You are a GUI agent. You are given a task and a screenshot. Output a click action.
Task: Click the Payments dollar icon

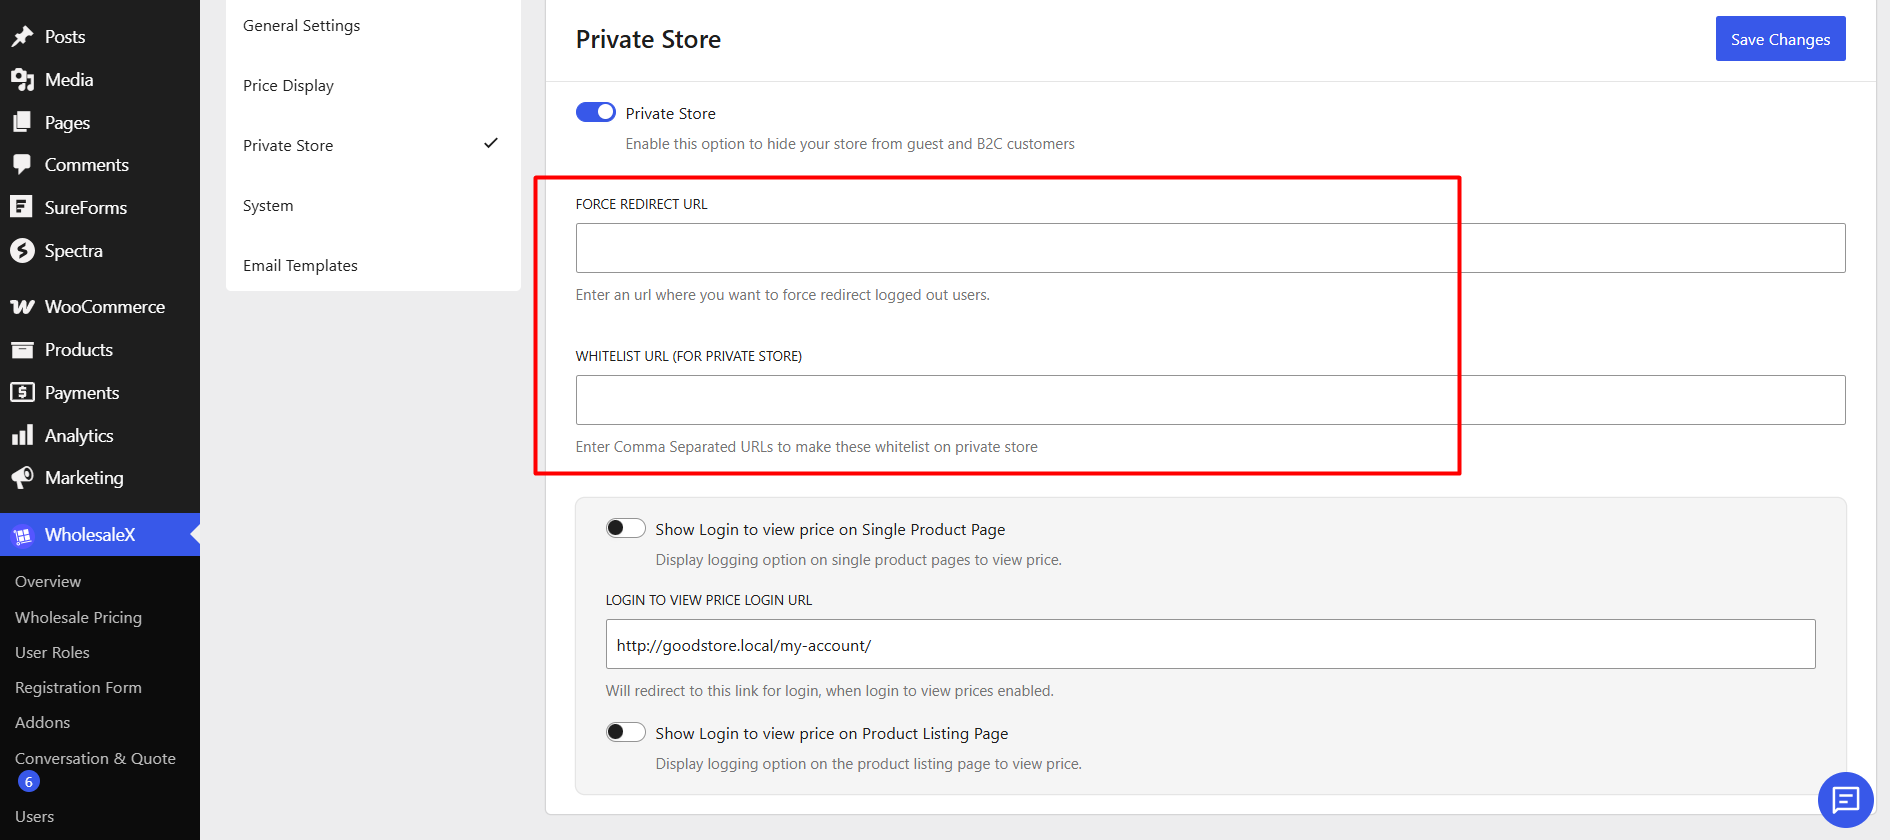pyautogui.click(x=22, y=393)
